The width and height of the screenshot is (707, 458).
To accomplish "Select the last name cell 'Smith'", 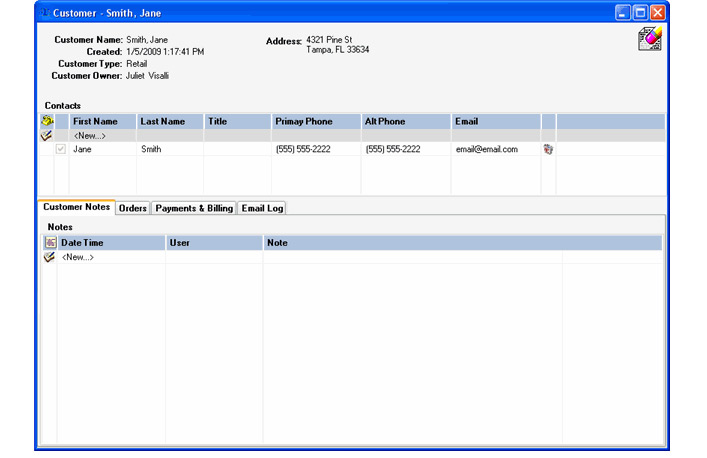I will click(x=170, y=149).
